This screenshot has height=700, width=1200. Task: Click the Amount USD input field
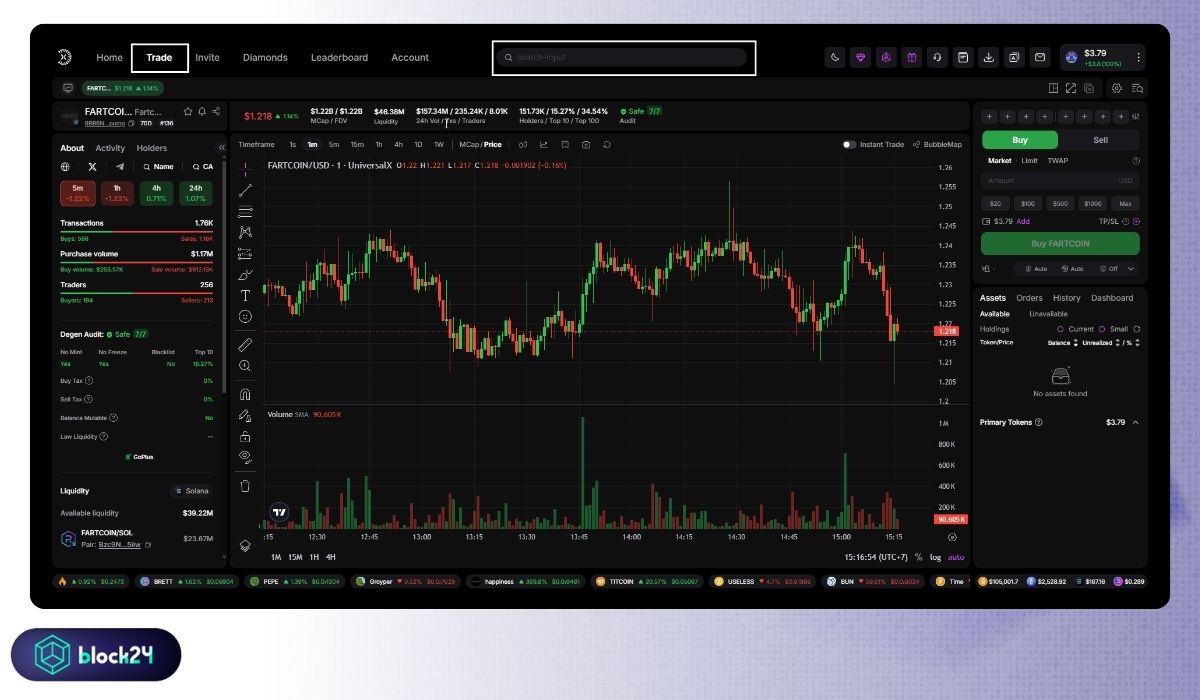[1060, 181]
